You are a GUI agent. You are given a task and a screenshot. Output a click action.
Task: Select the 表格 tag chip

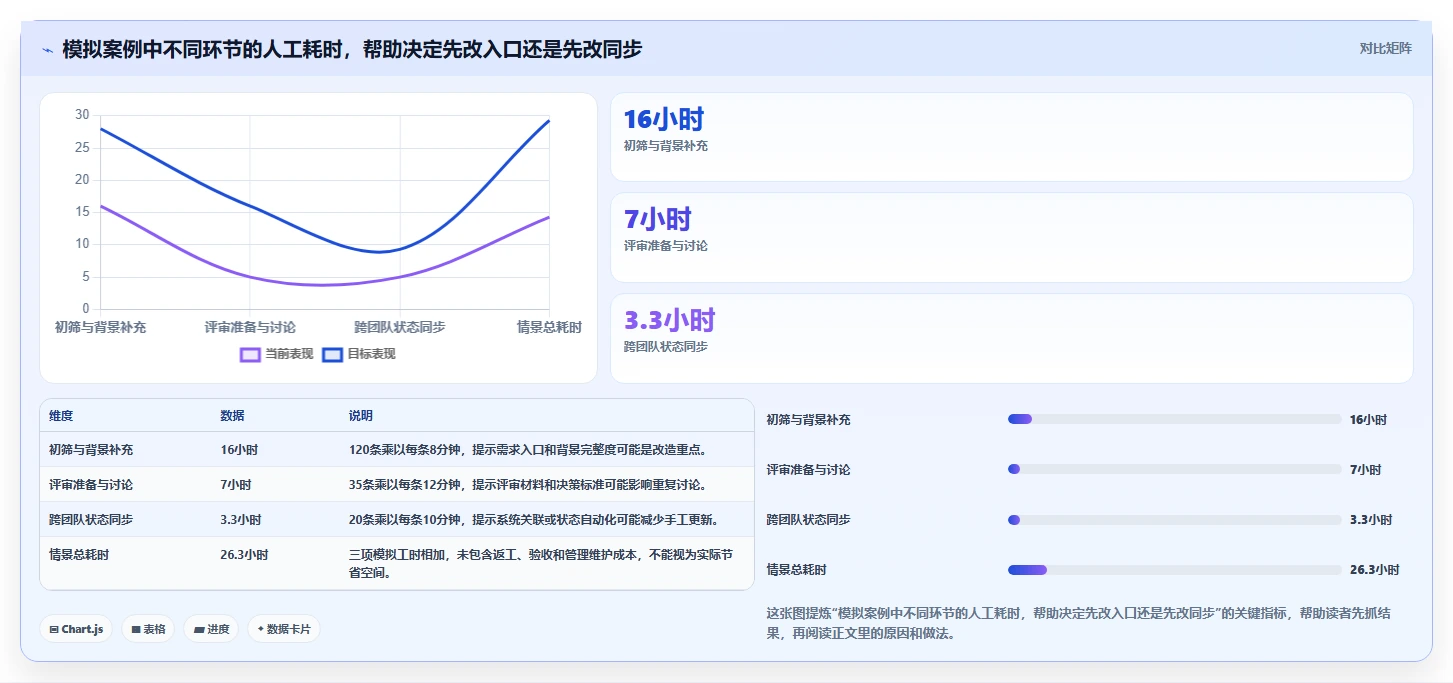pyautogui.click(x=148, y=629)
